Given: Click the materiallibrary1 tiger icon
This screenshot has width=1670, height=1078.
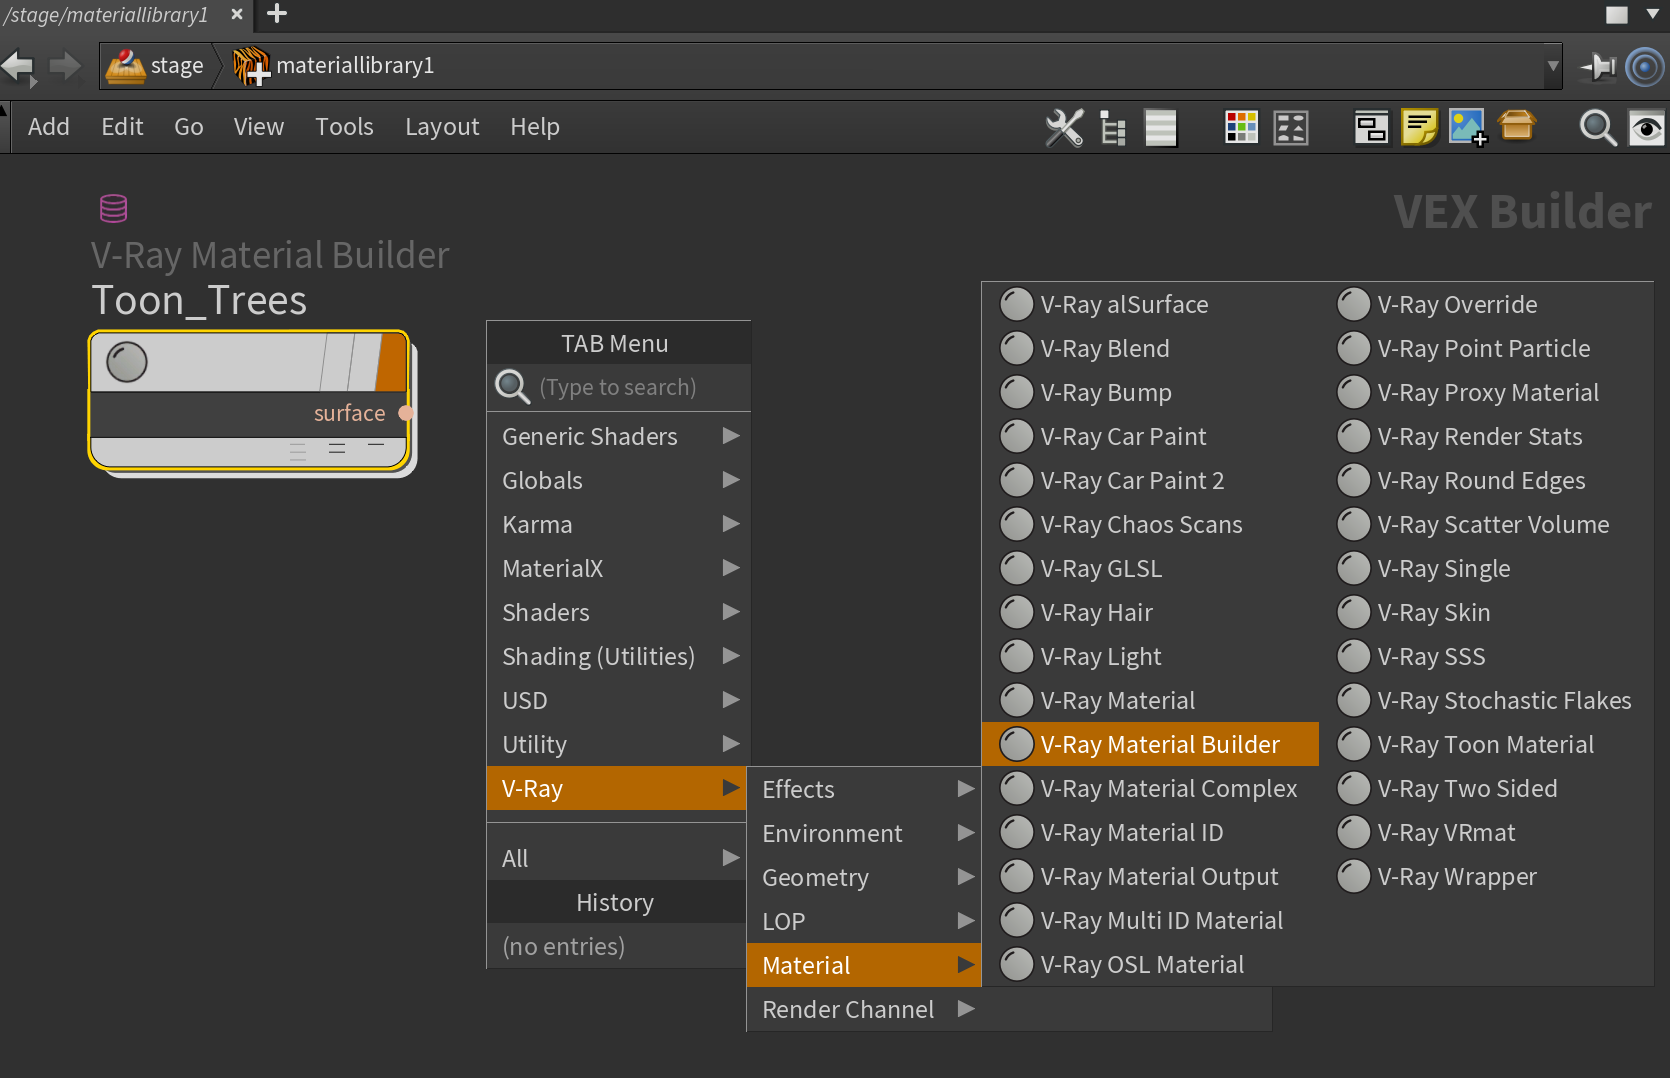Looking at the screenshot, I should pyautogui.click(x=251, y=66).
